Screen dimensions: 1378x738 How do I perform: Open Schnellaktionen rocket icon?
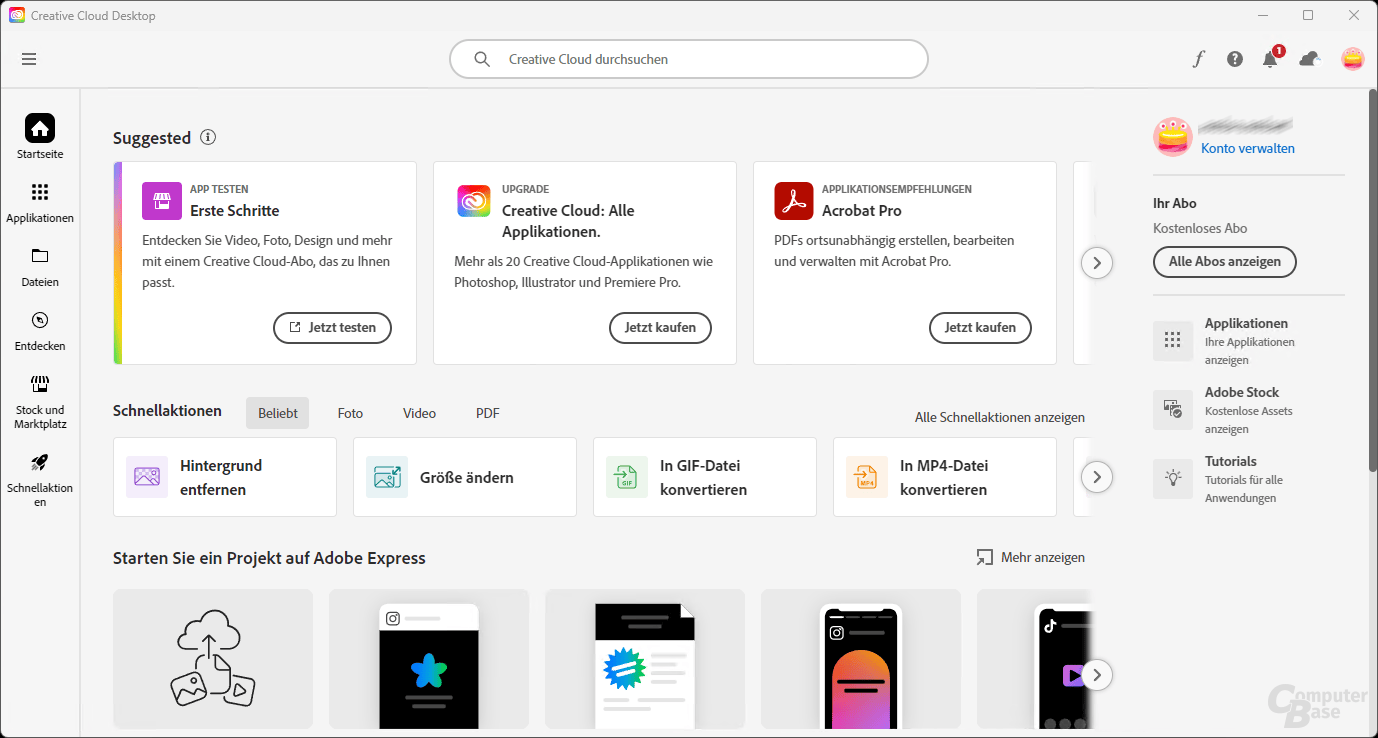pyautogui.click(x=40, y=462)
